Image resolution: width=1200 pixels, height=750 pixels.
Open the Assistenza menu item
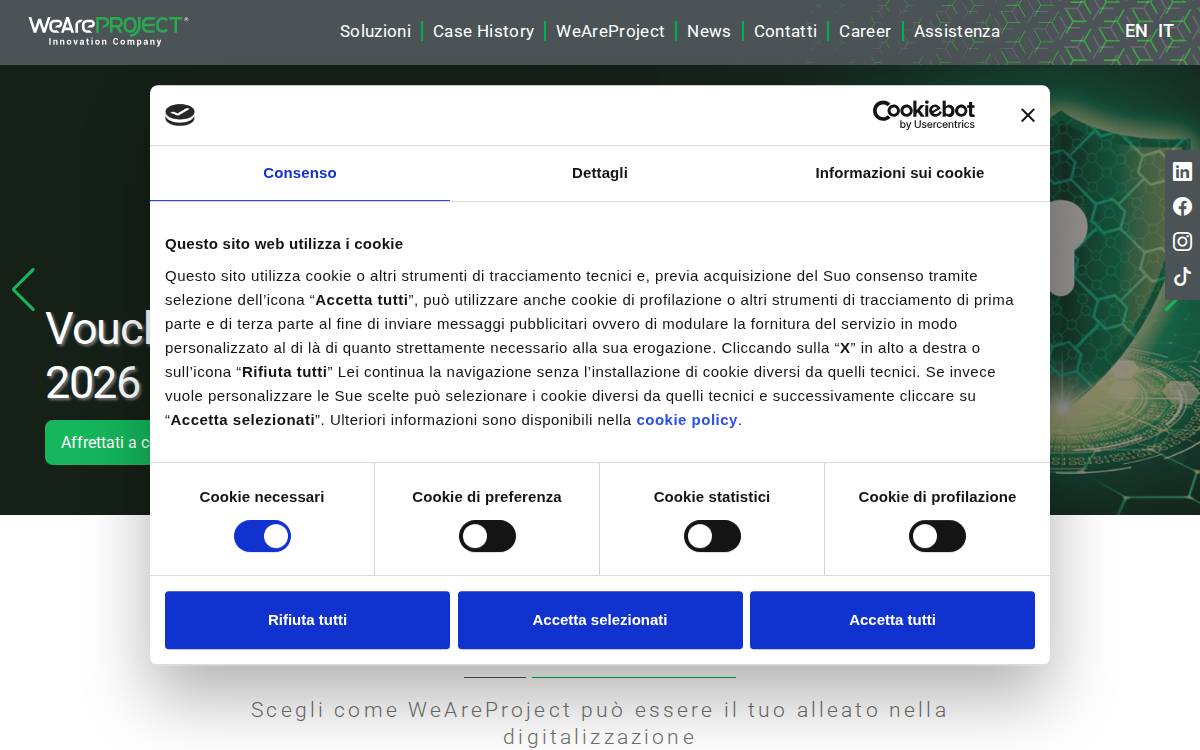point(957,31)
